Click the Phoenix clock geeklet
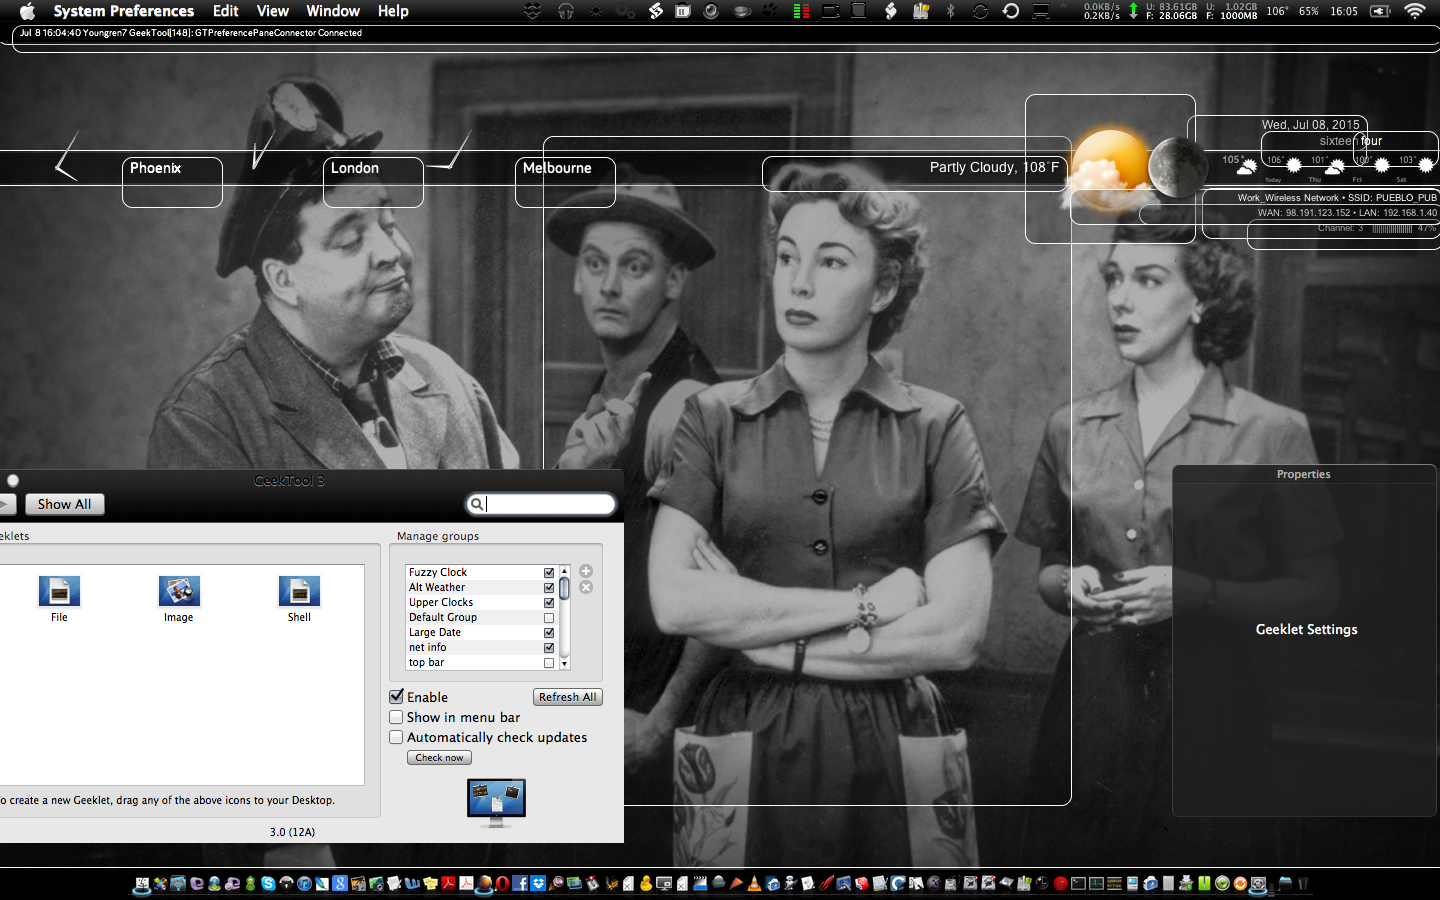Image resolution: width=1440 pixels, height=900 pixels. pyautogui.click(x=172, y=182)
